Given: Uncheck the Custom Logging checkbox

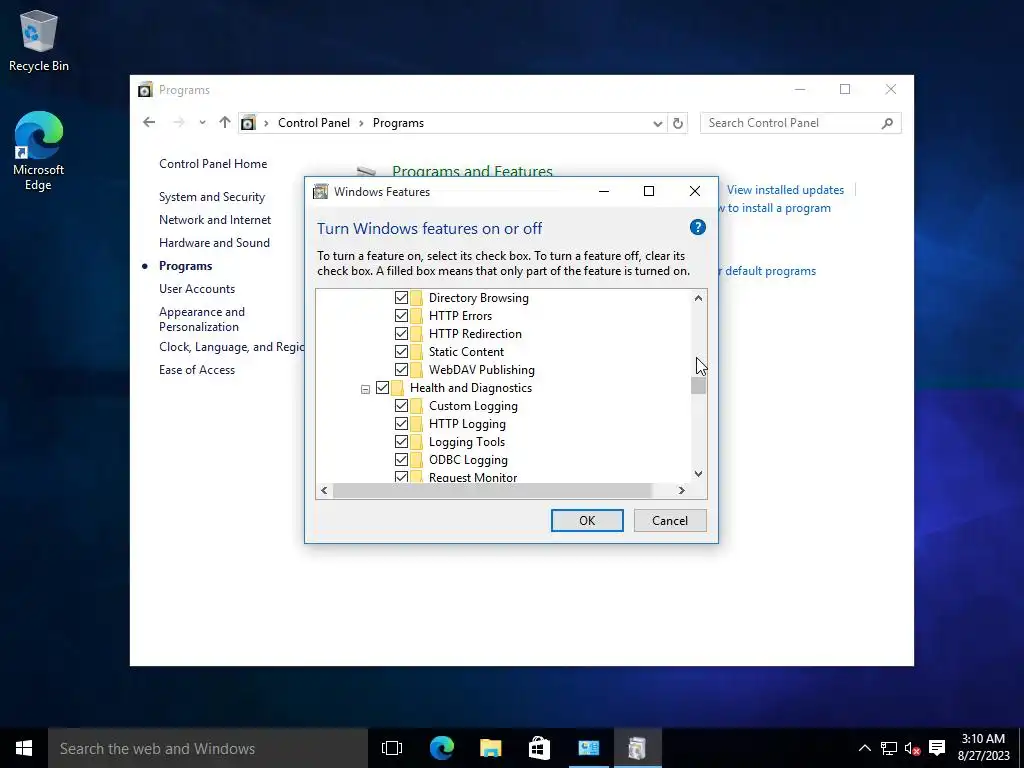Looking at the screenshot, I should [401, 406].
